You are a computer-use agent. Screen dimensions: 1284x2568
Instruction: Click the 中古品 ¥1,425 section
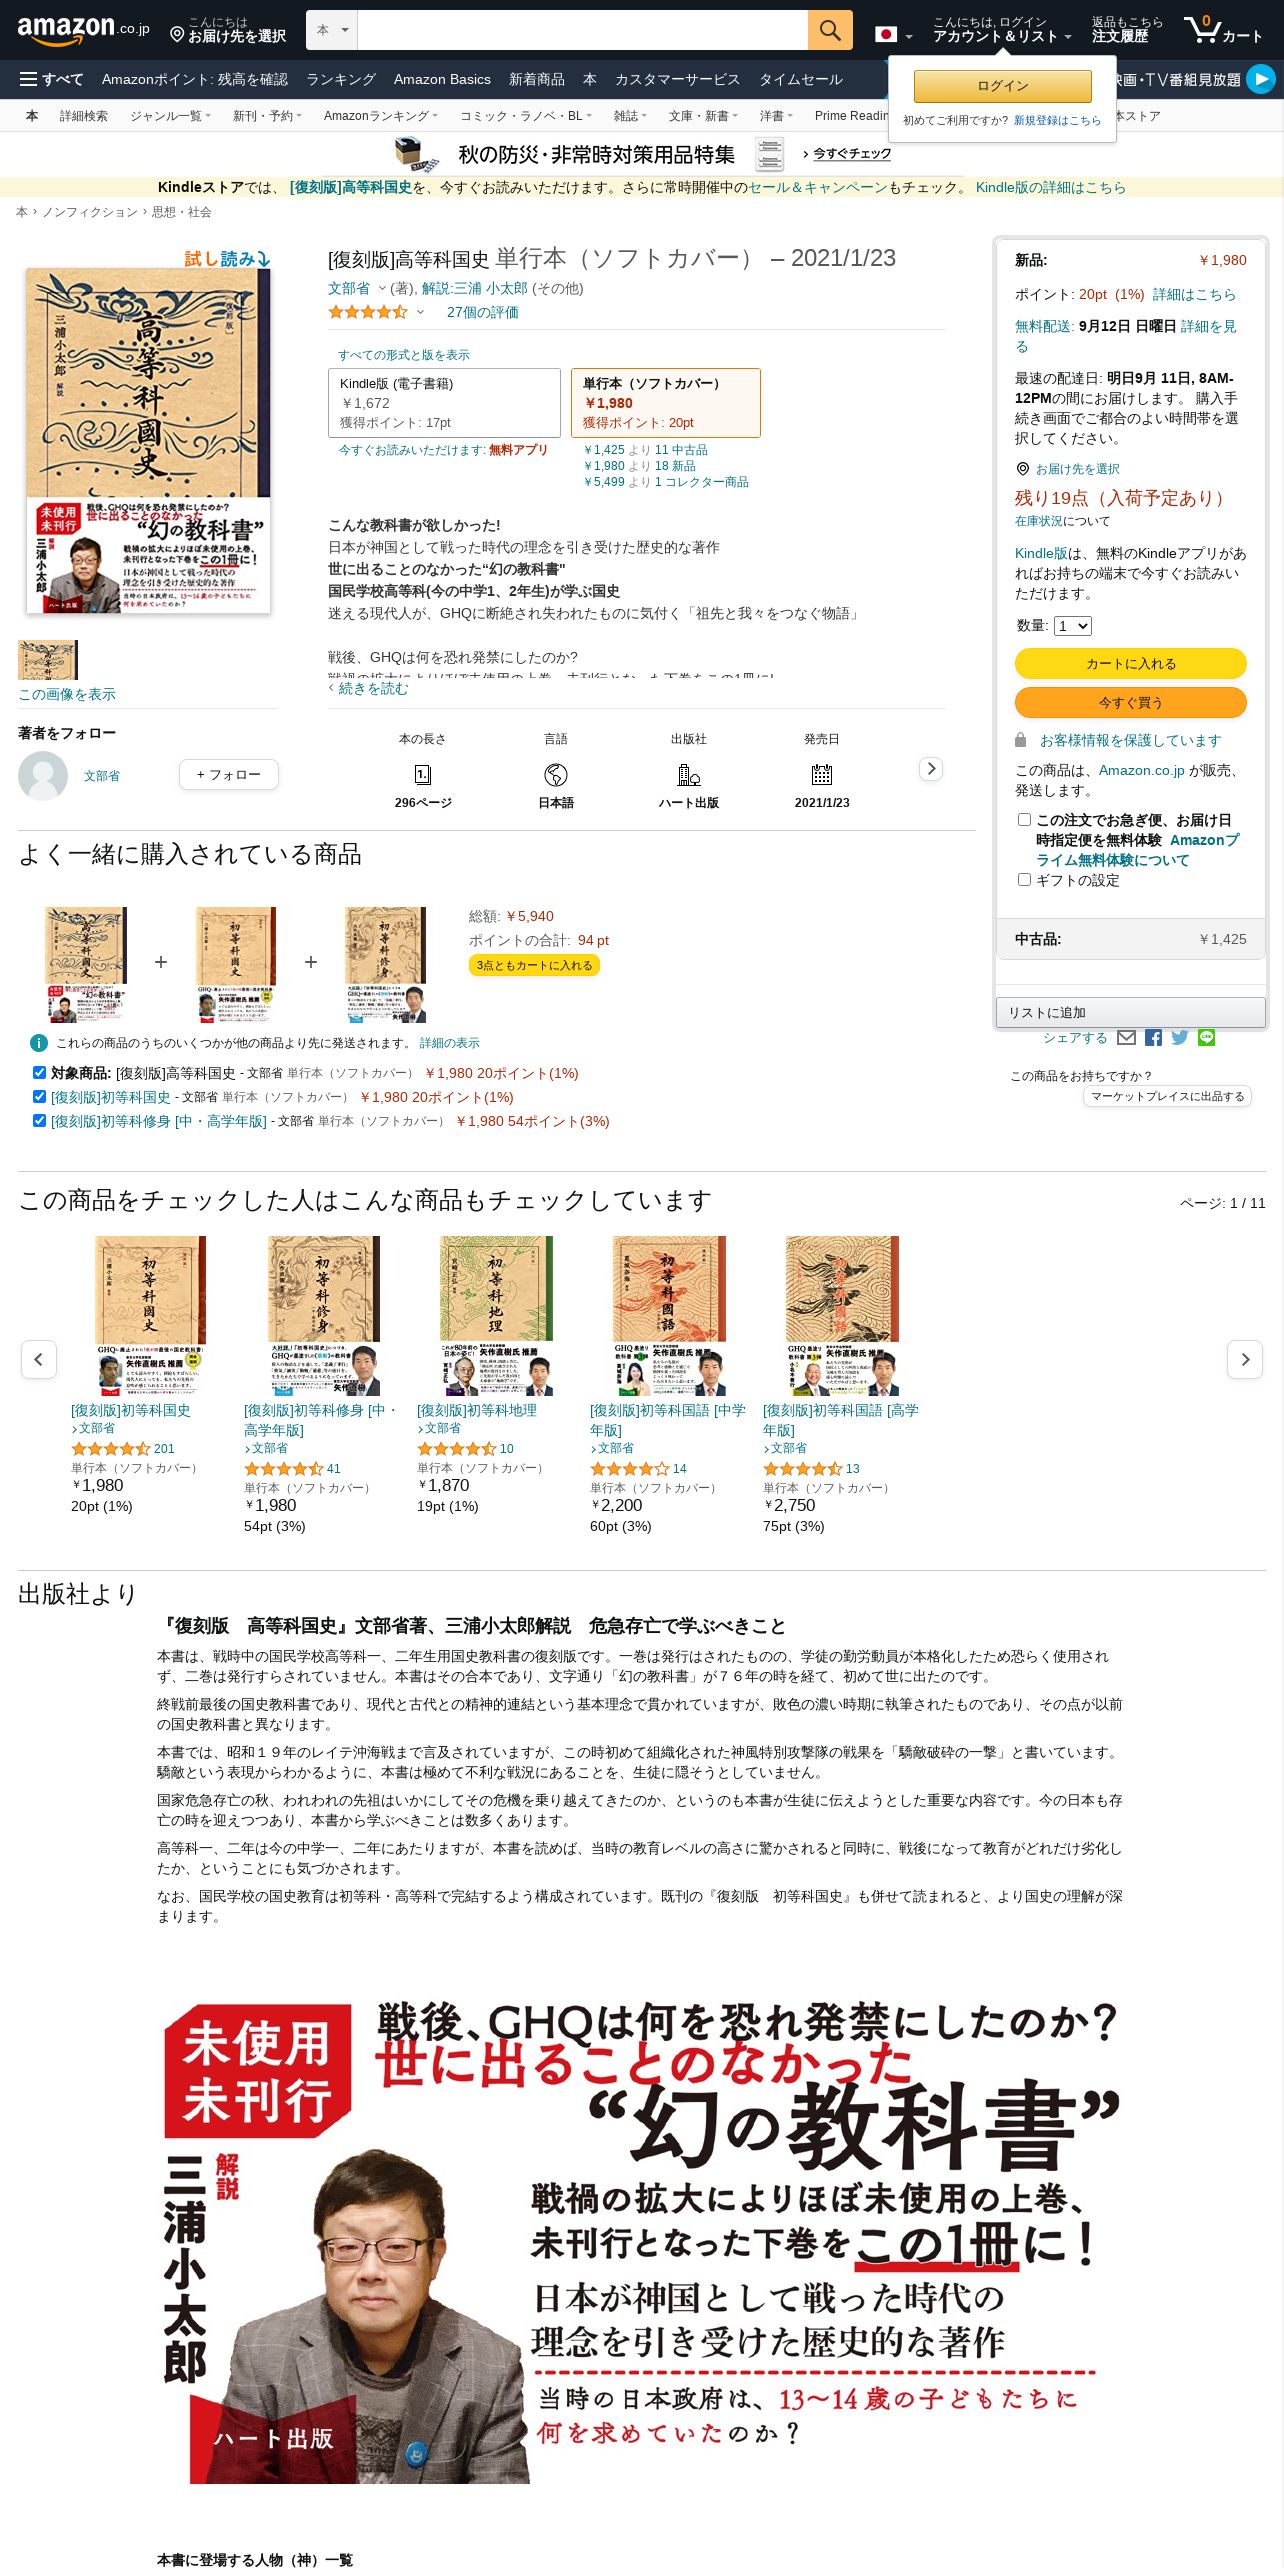click(1131, 939)
